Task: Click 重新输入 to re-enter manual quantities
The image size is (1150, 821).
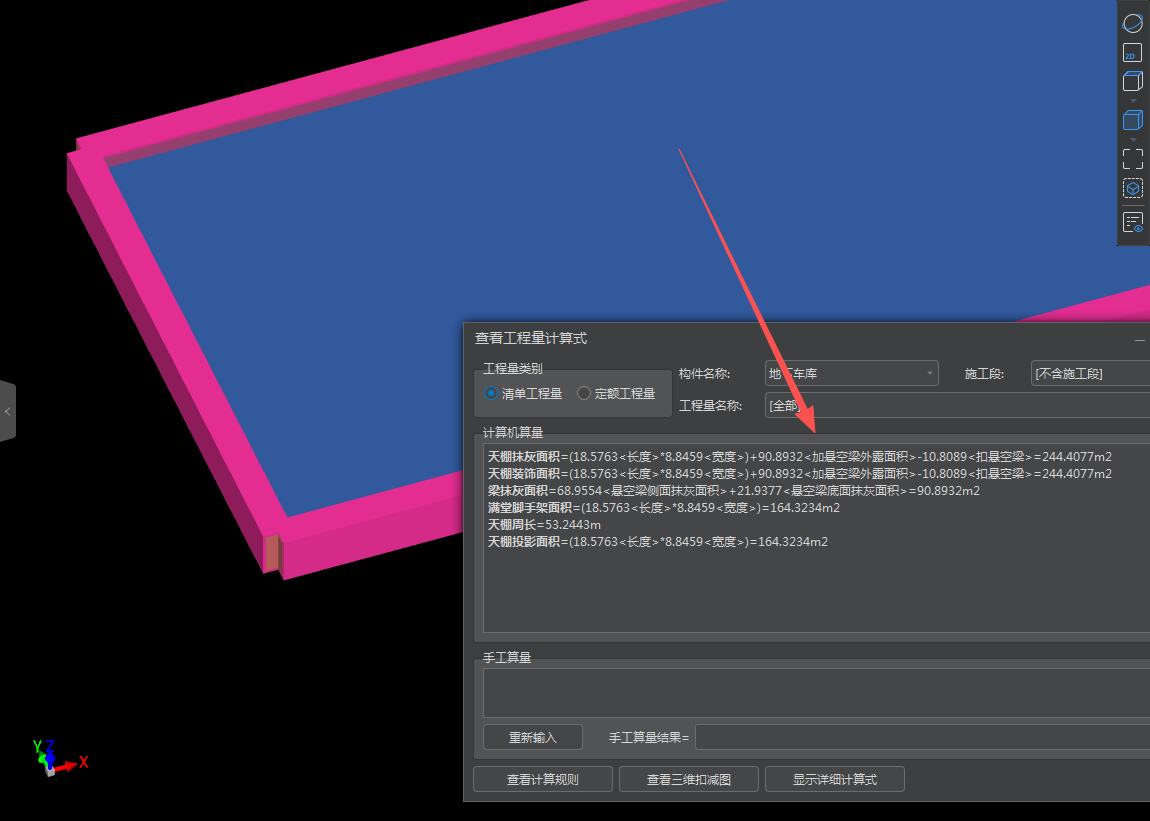Action: pos(532,737)
